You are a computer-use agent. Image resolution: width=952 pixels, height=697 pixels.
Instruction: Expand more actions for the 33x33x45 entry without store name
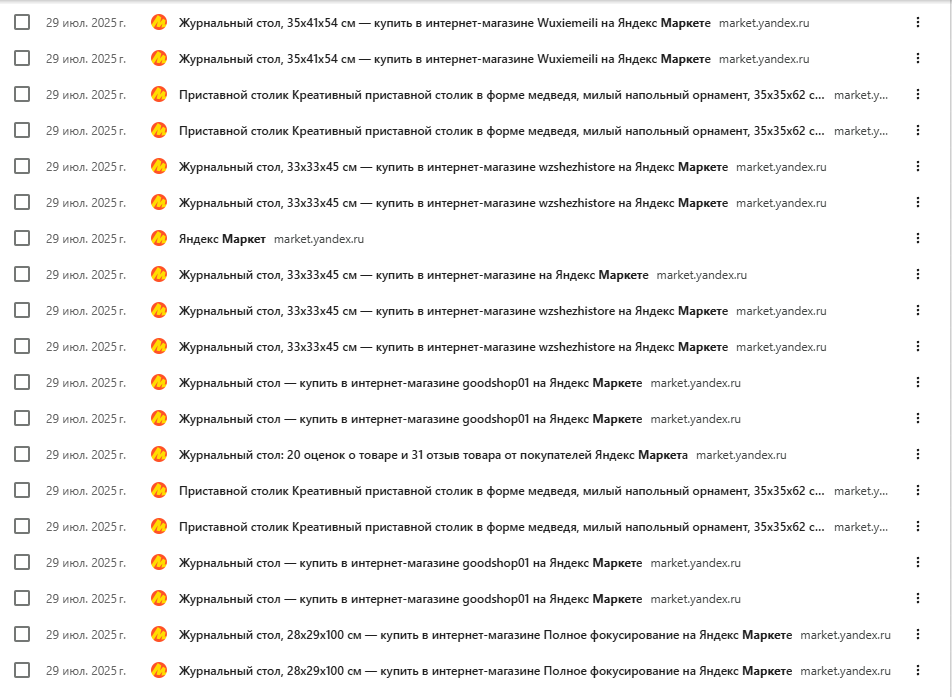pos(917,274)
